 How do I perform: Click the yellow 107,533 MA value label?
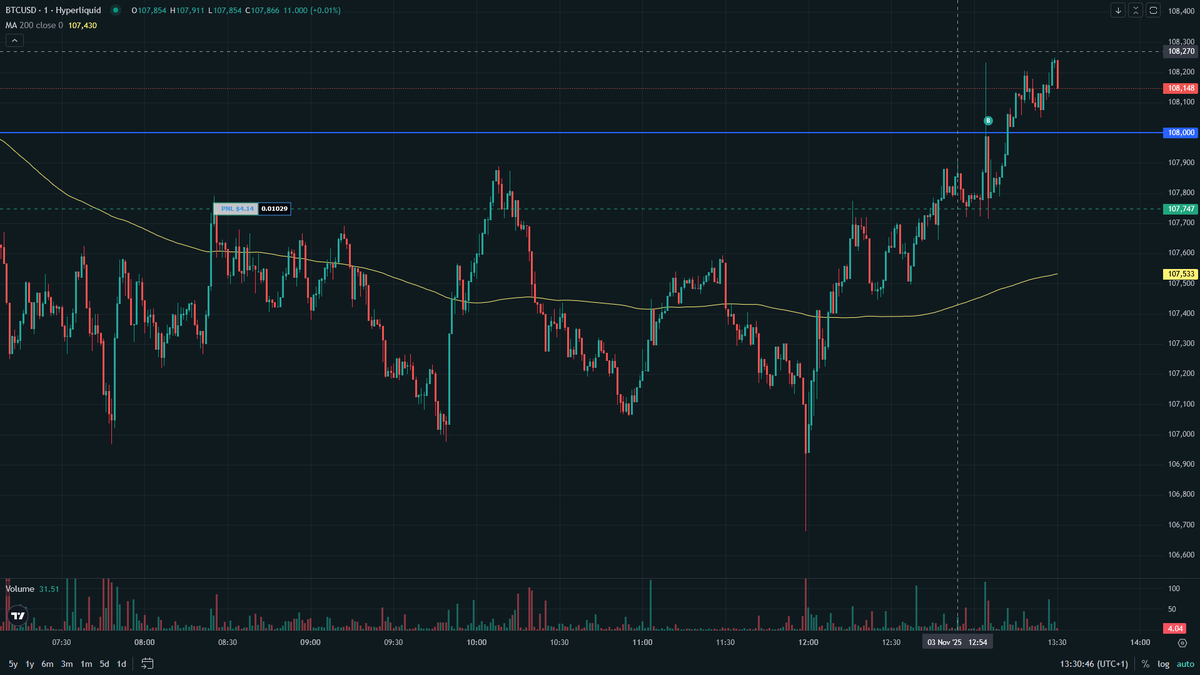tap(1181, 273)
